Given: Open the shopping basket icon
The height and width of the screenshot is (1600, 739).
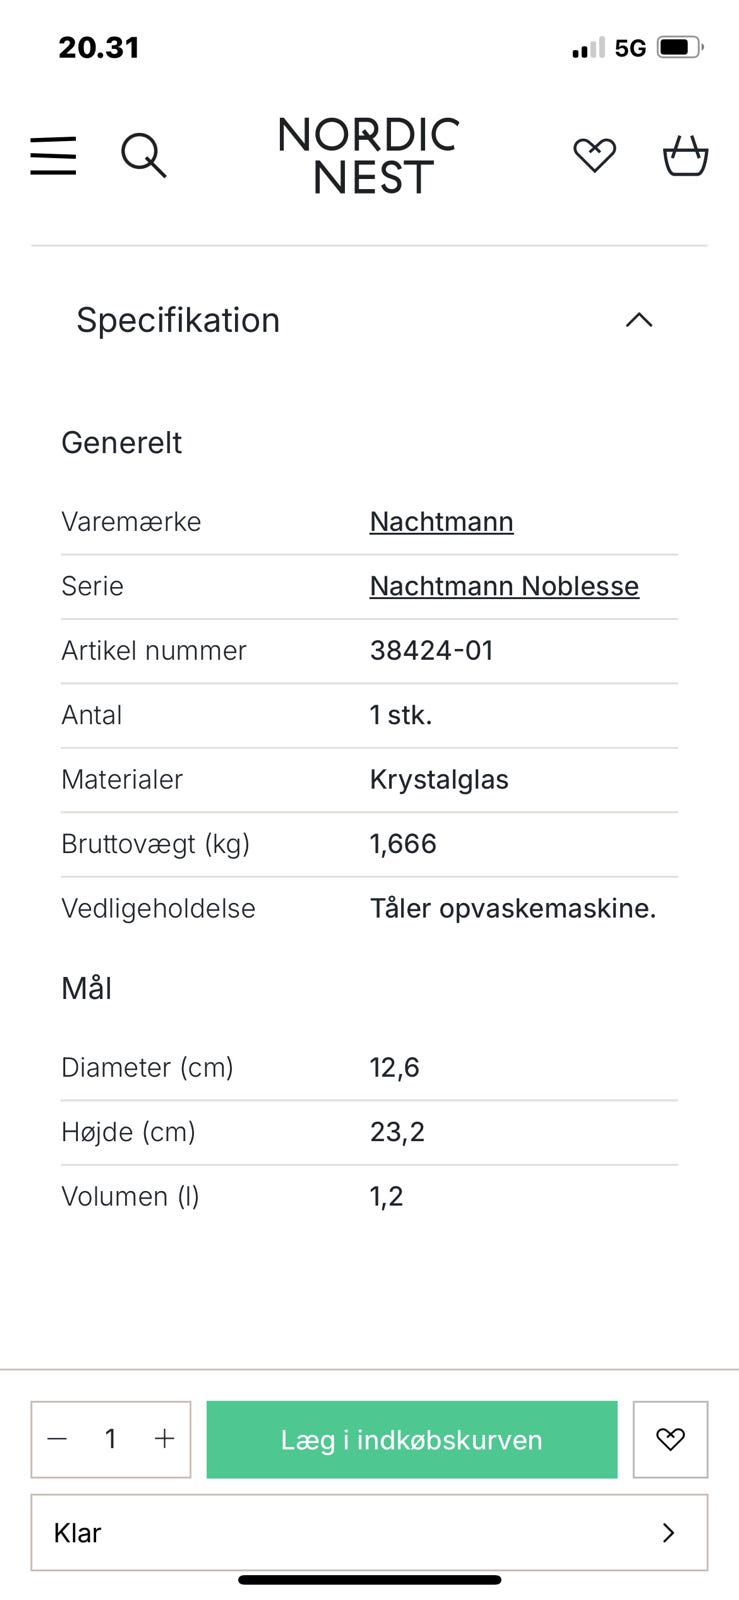Looking at the screenshot, I should click(x=686, y=156).
